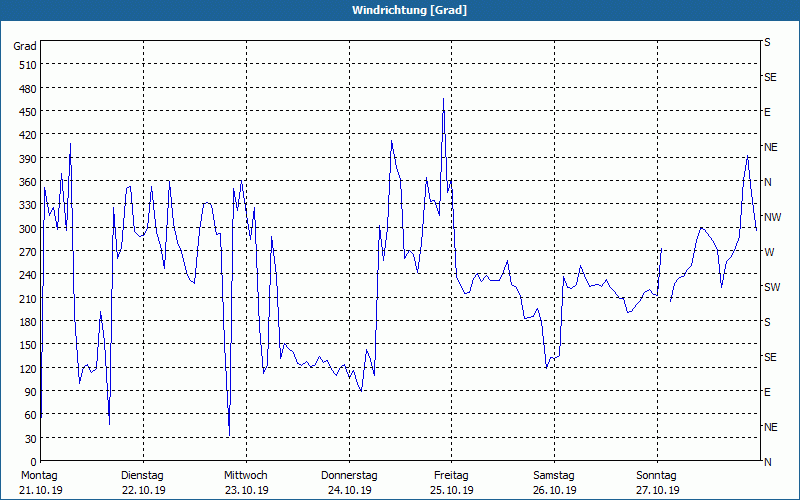Image resolution: width=800 pixels, height=500 pixels.
Task: Click the date 25.10.19
Action: tap(452, 490)
